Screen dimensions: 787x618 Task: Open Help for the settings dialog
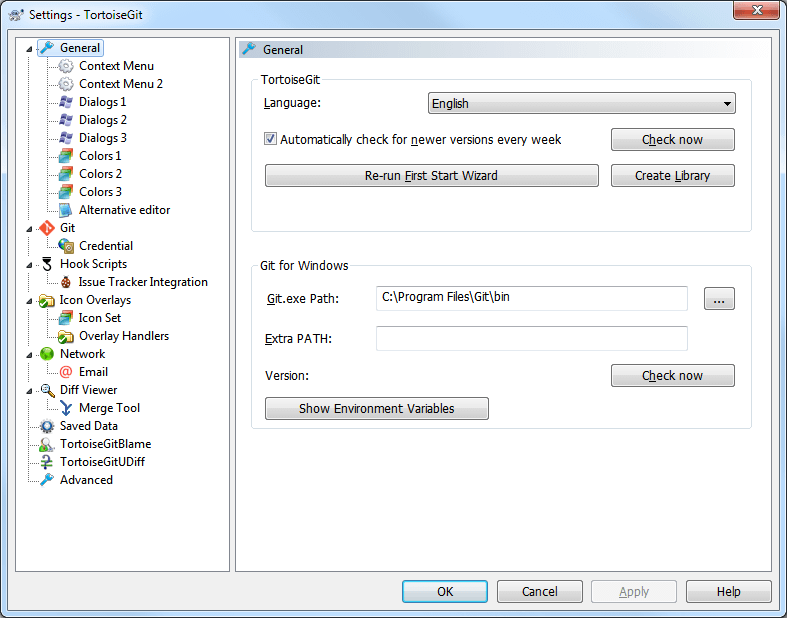pos(728,591)
